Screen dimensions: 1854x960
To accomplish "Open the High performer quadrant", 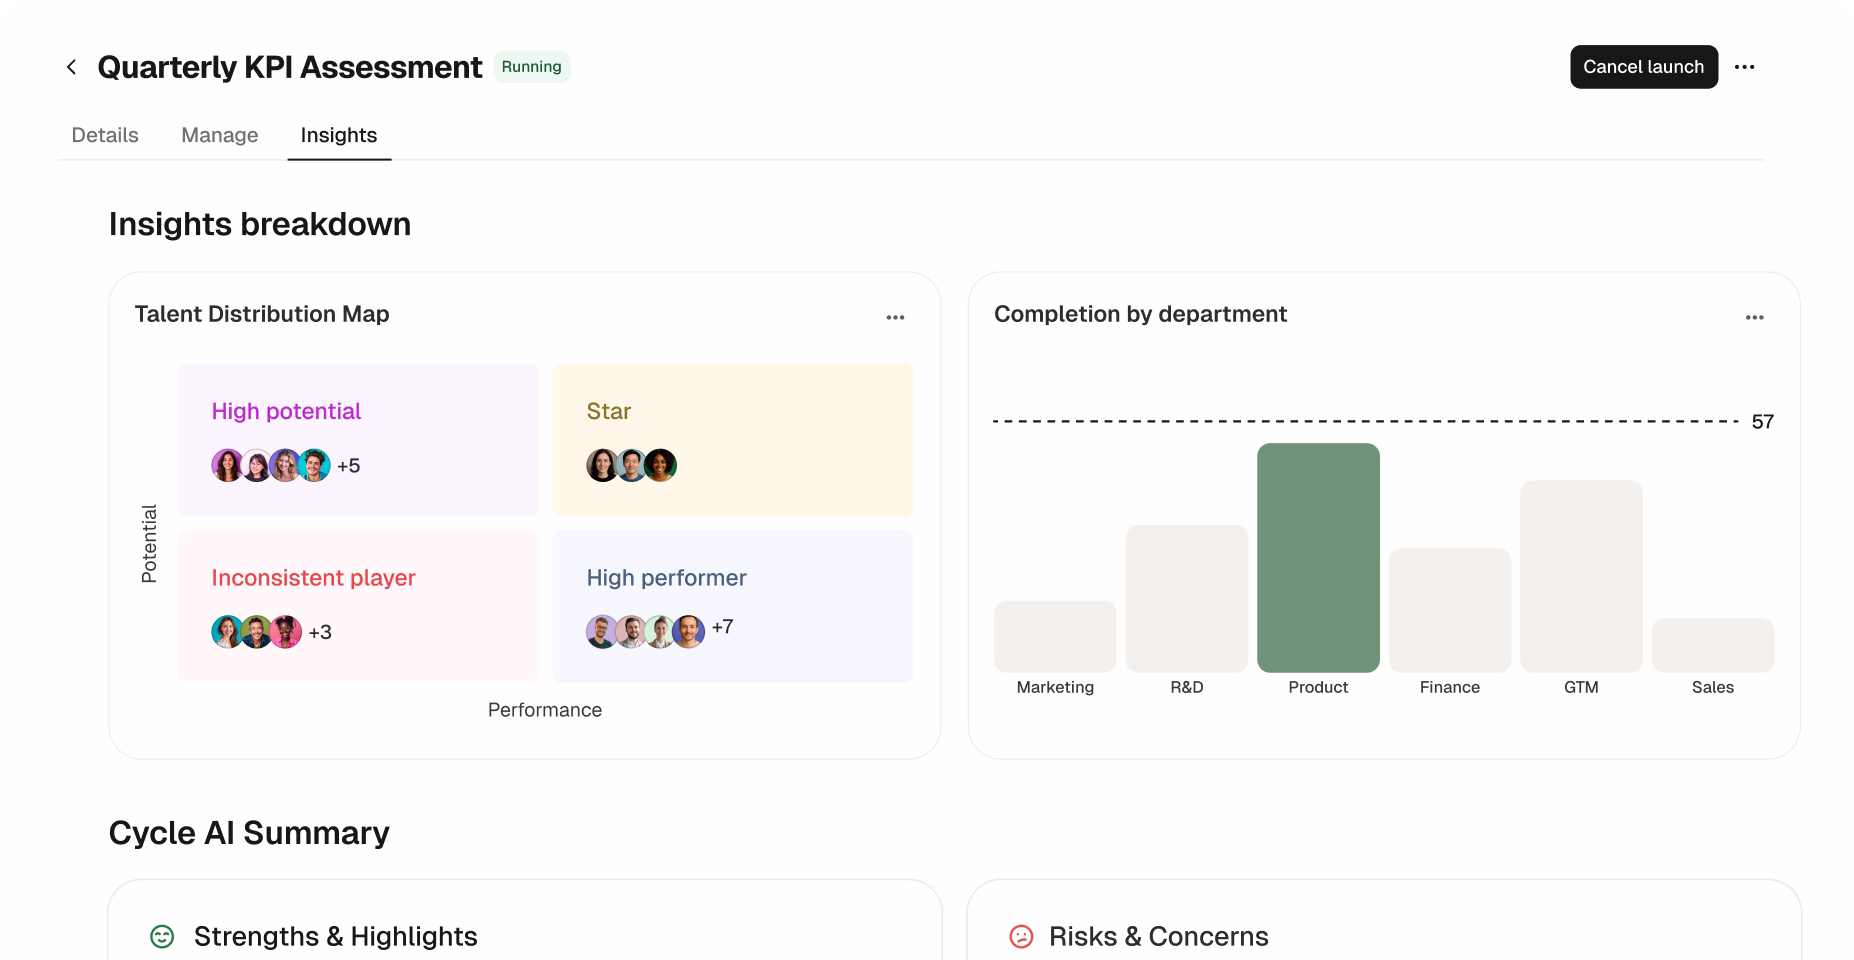I will (x=733, y=607).
